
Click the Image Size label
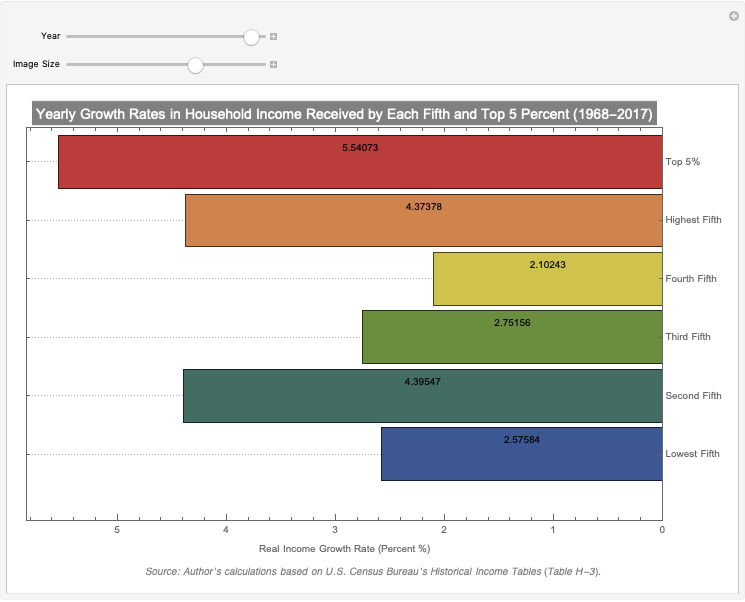click(x=36, y=64)
